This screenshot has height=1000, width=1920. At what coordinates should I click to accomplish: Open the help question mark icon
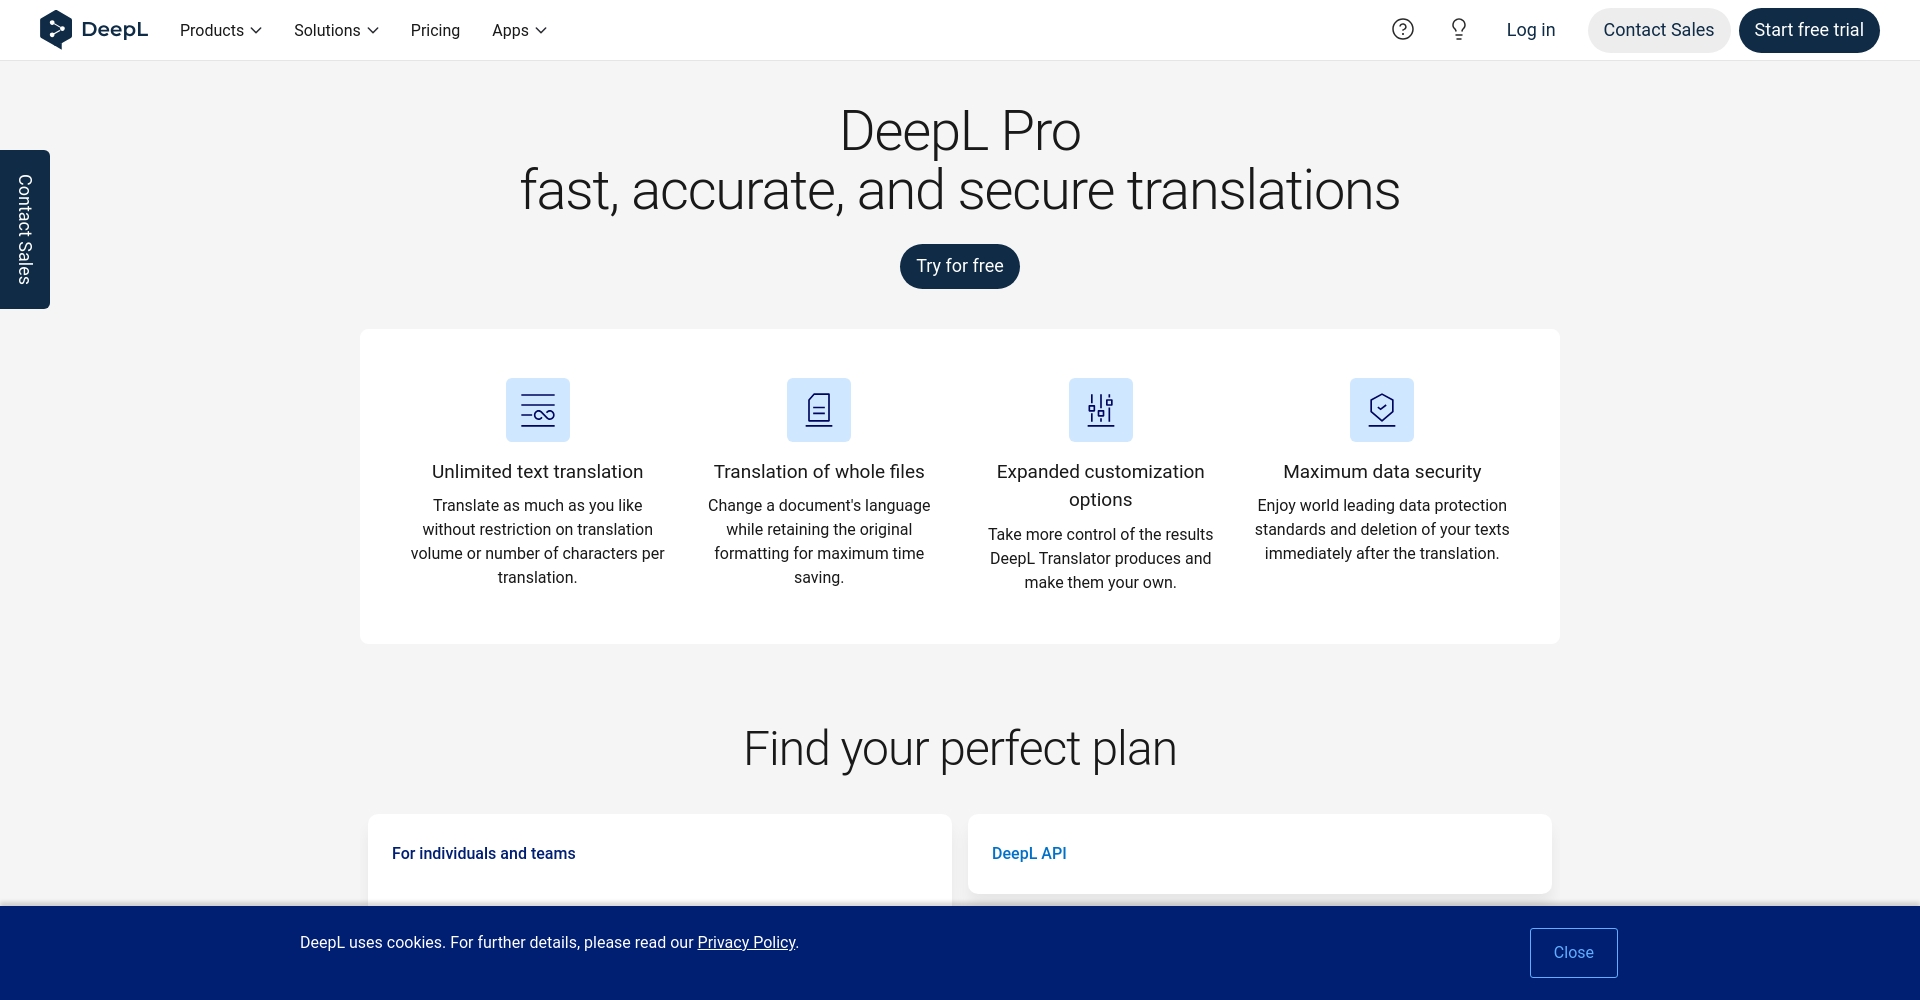(x=1403, y=30)
